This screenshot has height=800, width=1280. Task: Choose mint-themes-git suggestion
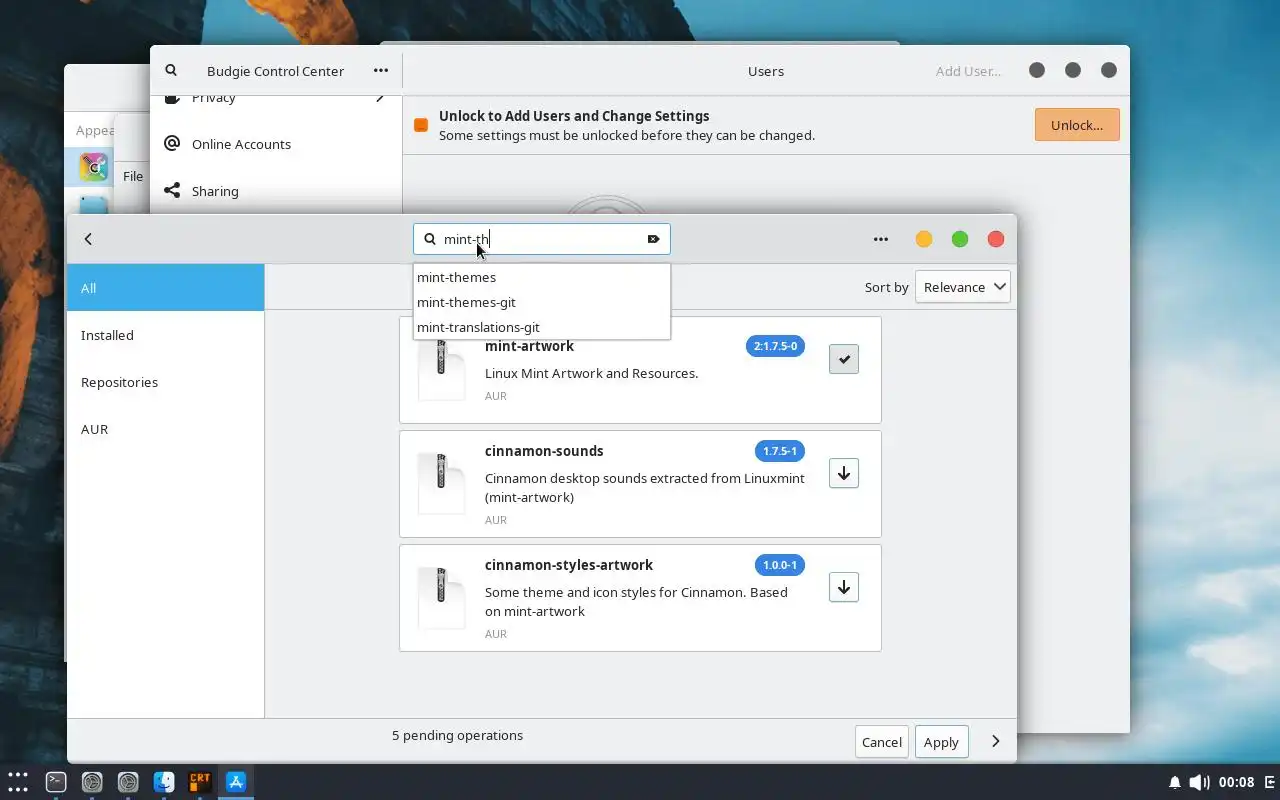(x=541, y=302)
